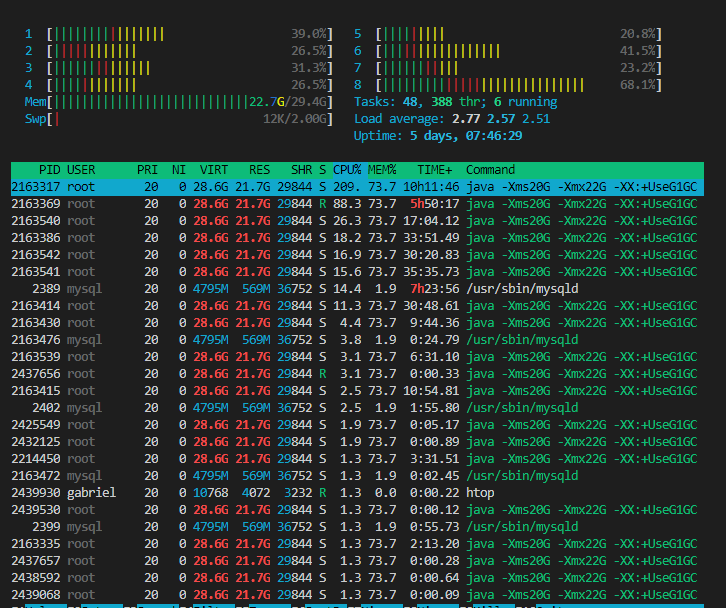Sort by the RES column header
The width and height of the screenshot is (726, 608).
pos(259,170)
